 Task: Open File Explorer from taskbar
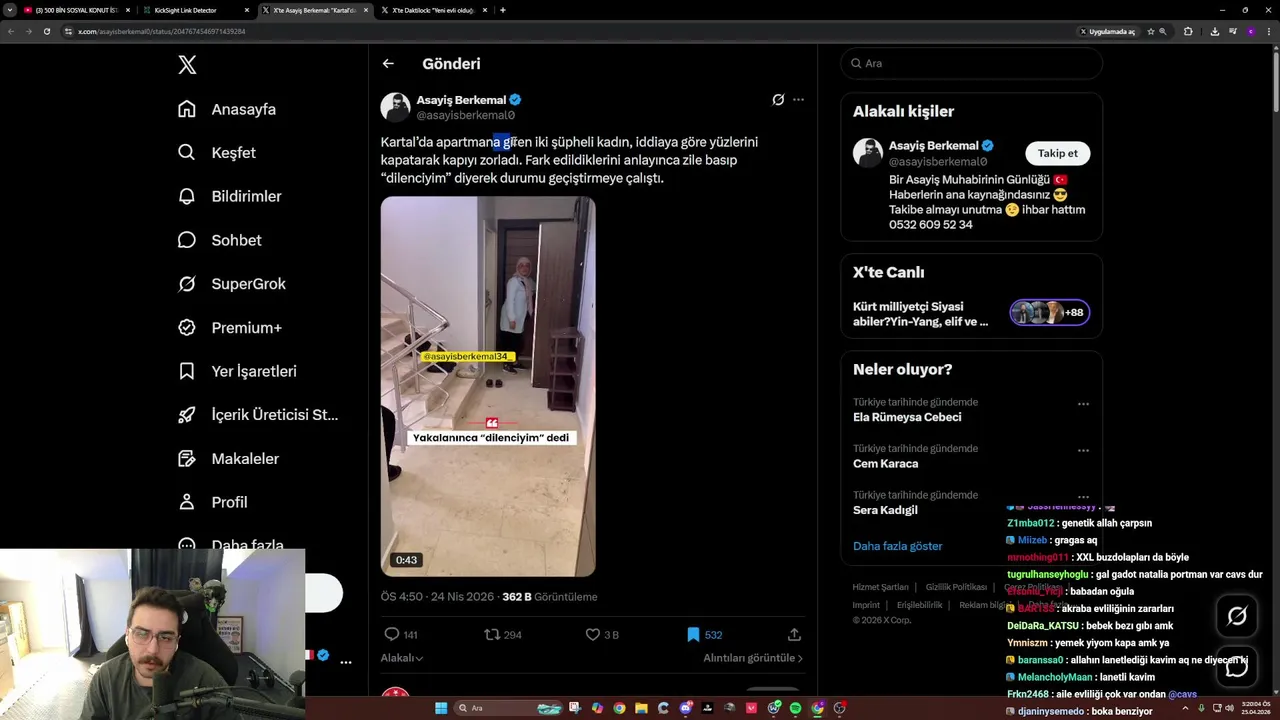pos(641,708)
